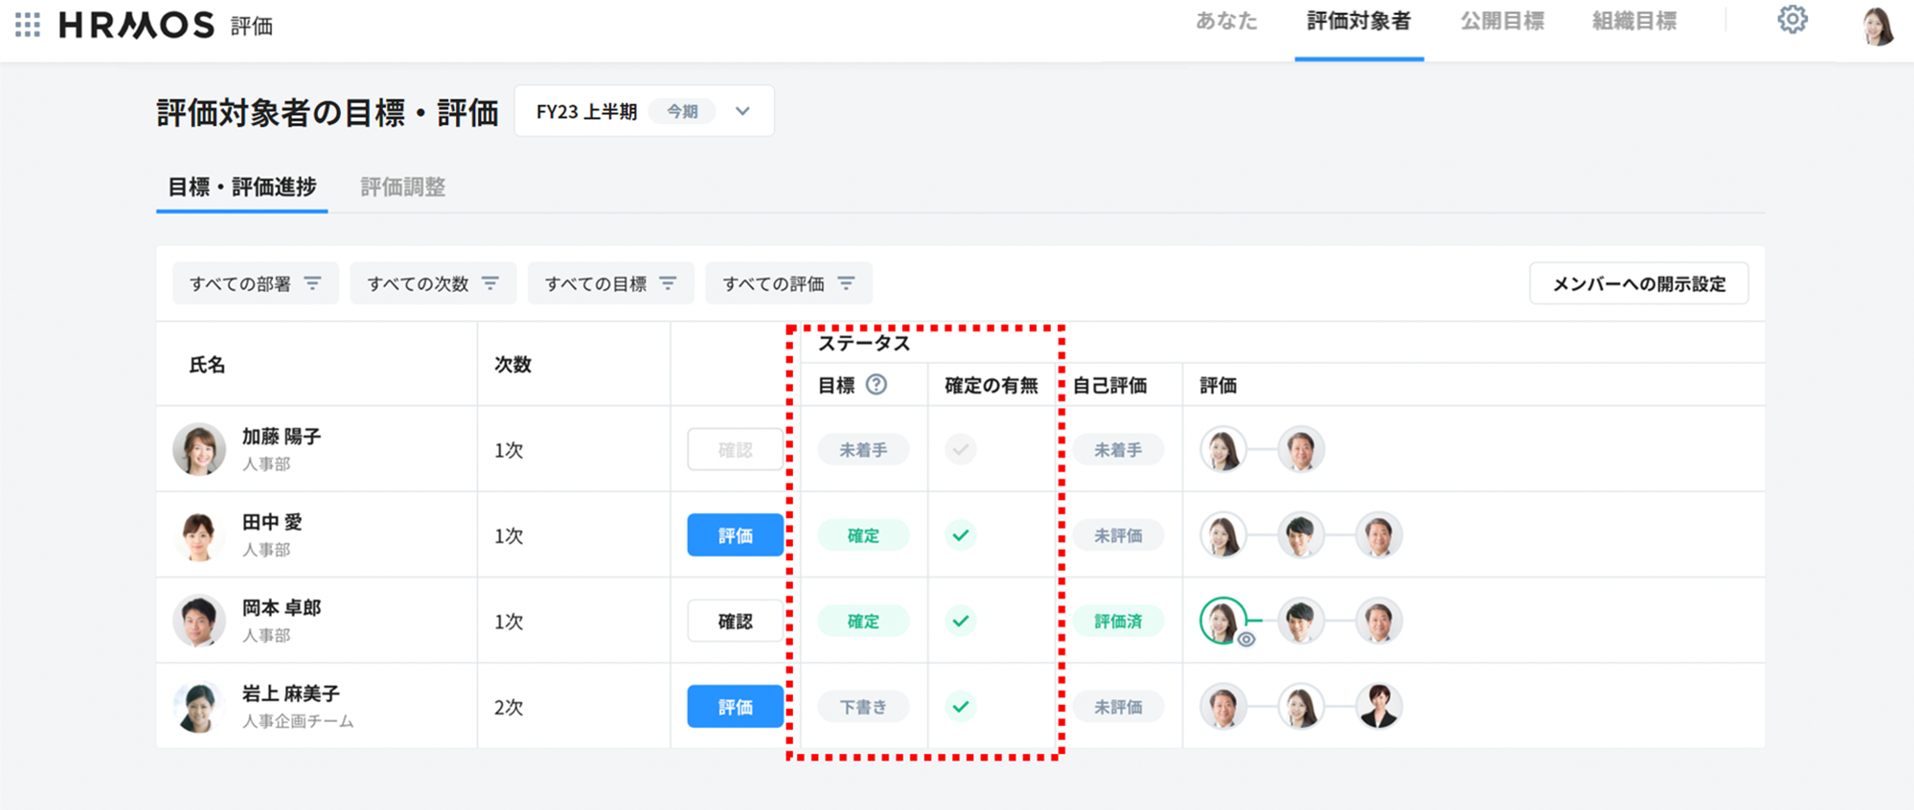The image size is (1914, 810).
Task: Click the eye icon on 岡本 卓郎's evaluator
Action: [x=1246, y=640]
